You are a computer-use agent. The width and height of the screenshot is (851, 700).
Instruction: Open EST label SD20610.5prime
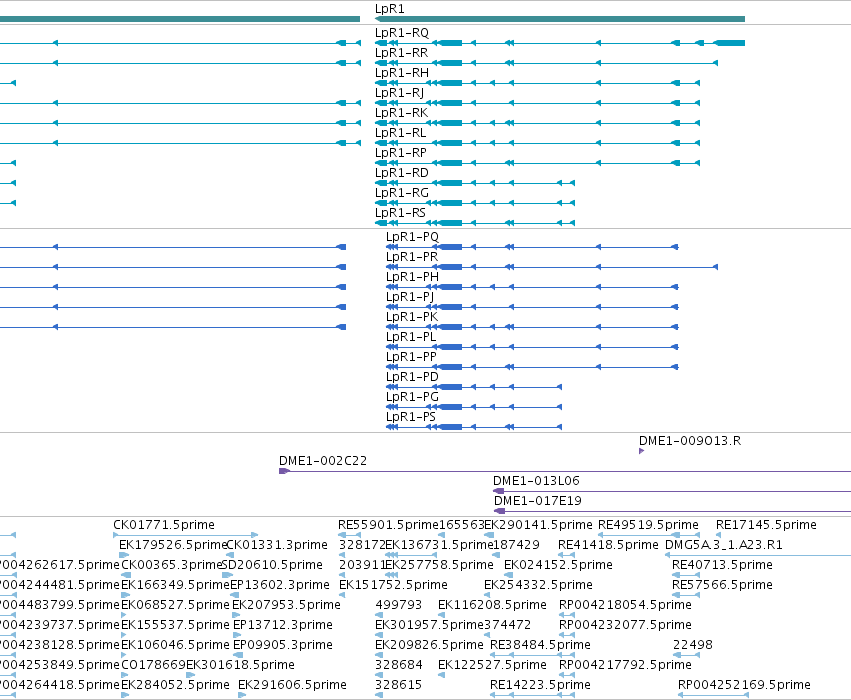(272, 565)
